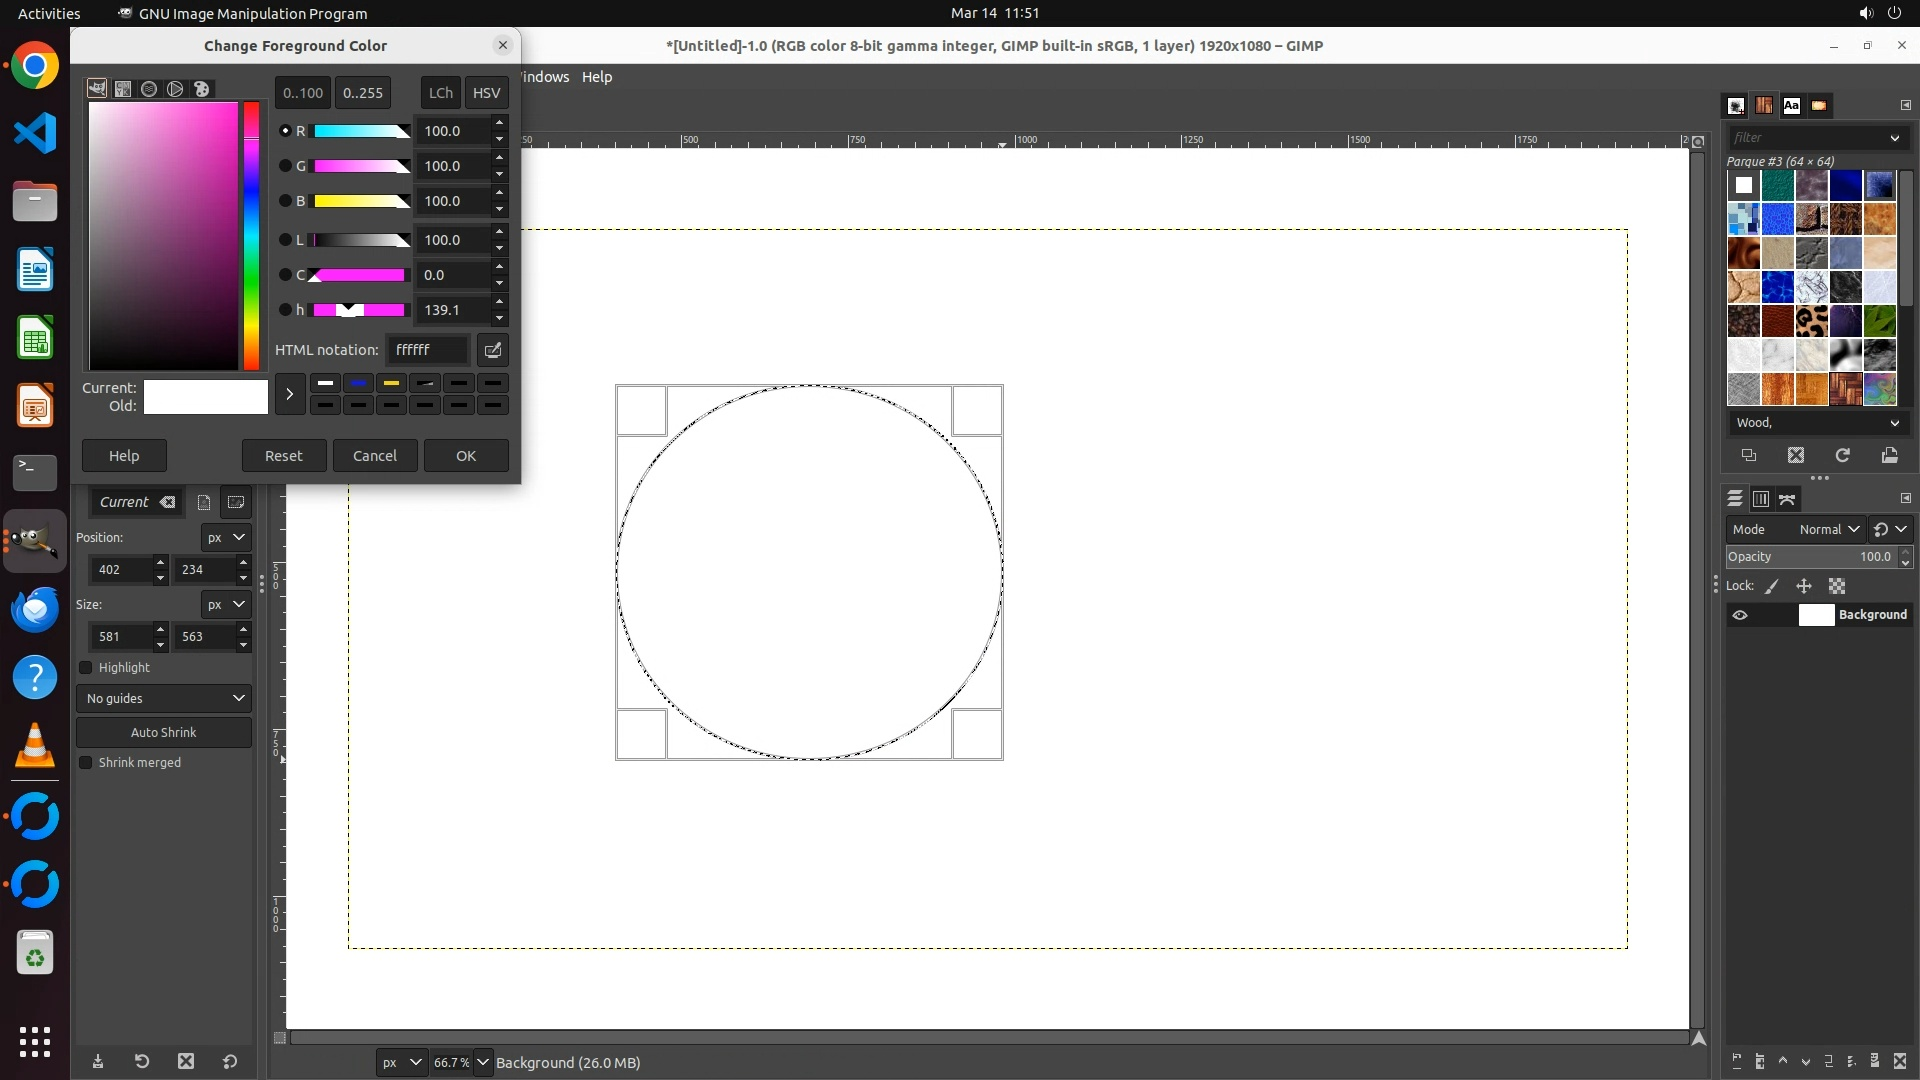Pick the blue color history swatch
Image resolution: width=1920 pixels, height=1080 pixels.
pyautogui.click(x=358, y=383)
